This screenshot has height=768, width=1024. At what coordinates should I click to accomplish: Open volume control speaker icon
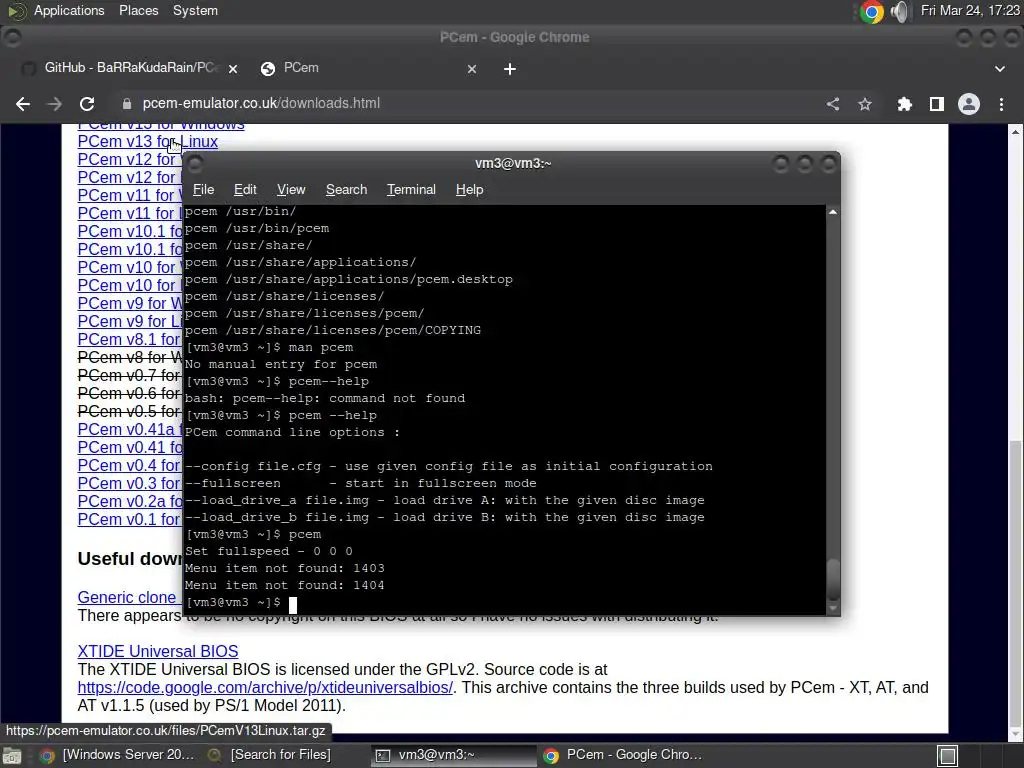coord(899,11)
